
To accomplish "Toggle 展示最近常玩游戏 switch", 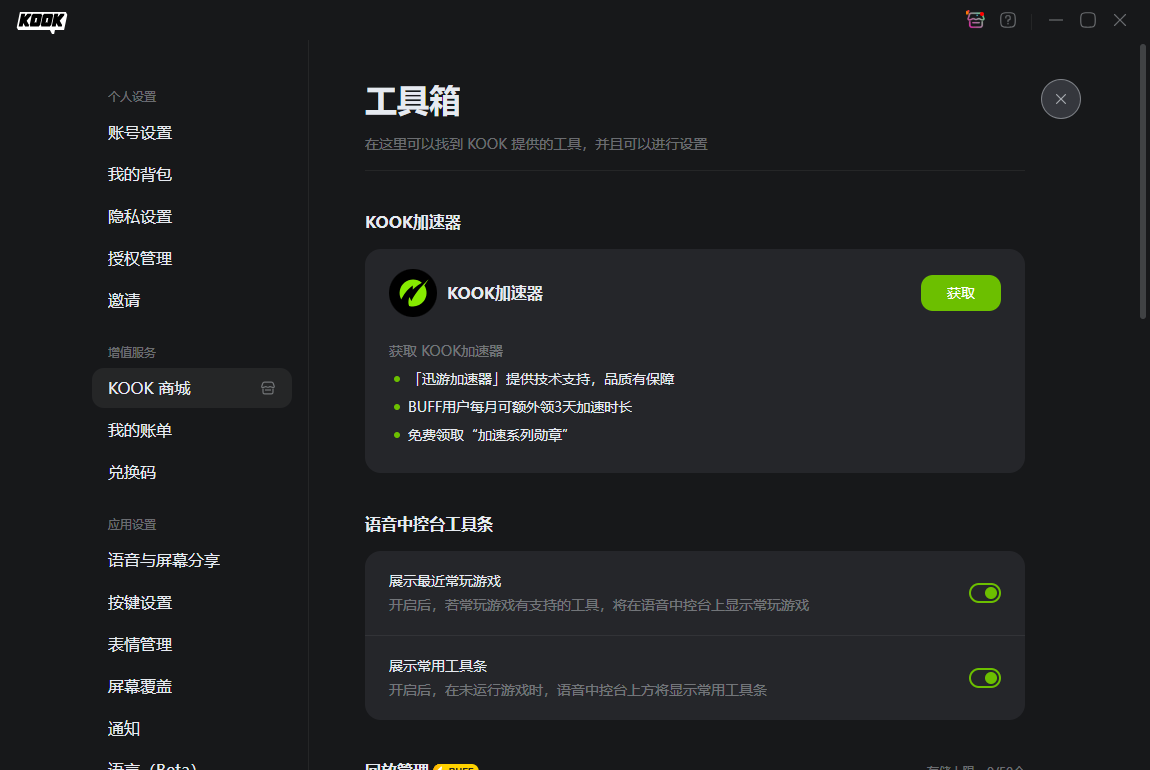I will (x=984, y=593).
